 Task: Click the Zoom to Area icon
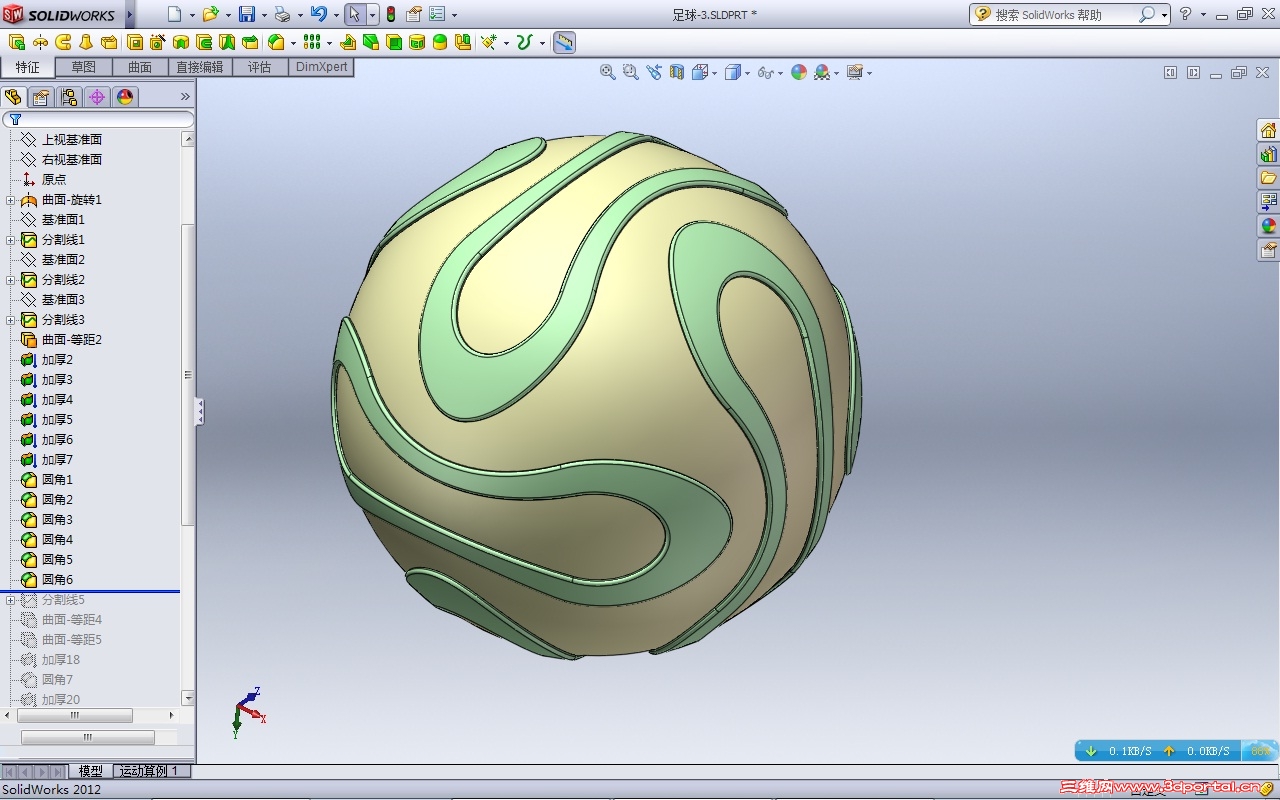coord(630,72)
